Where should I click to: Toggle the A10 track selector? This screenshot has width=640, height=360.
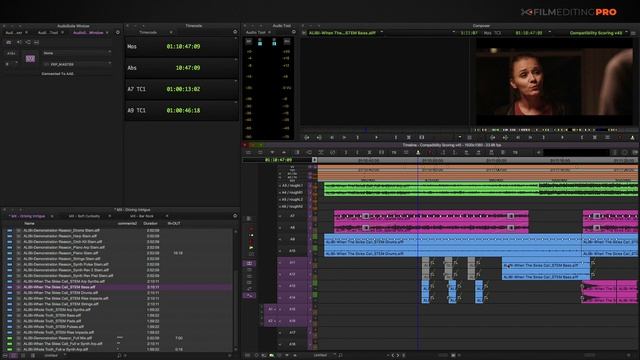pyautogui.click(x=292, y=251)
